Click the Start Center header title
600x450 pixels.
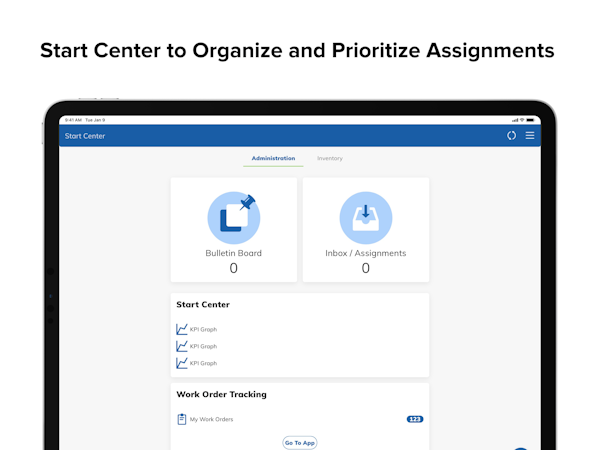coord(85,136)
